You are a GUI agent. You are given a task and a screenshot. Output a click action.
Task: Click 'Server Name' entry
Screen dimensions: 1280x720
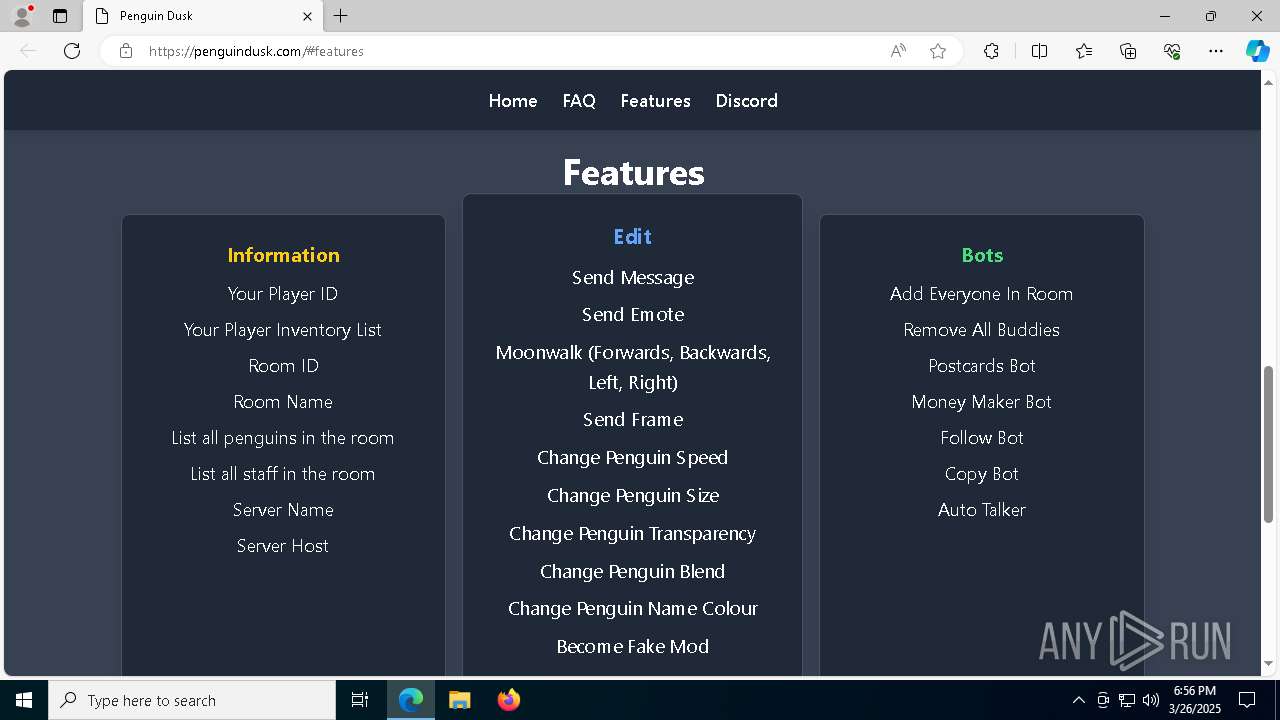(x=283, y=510)
